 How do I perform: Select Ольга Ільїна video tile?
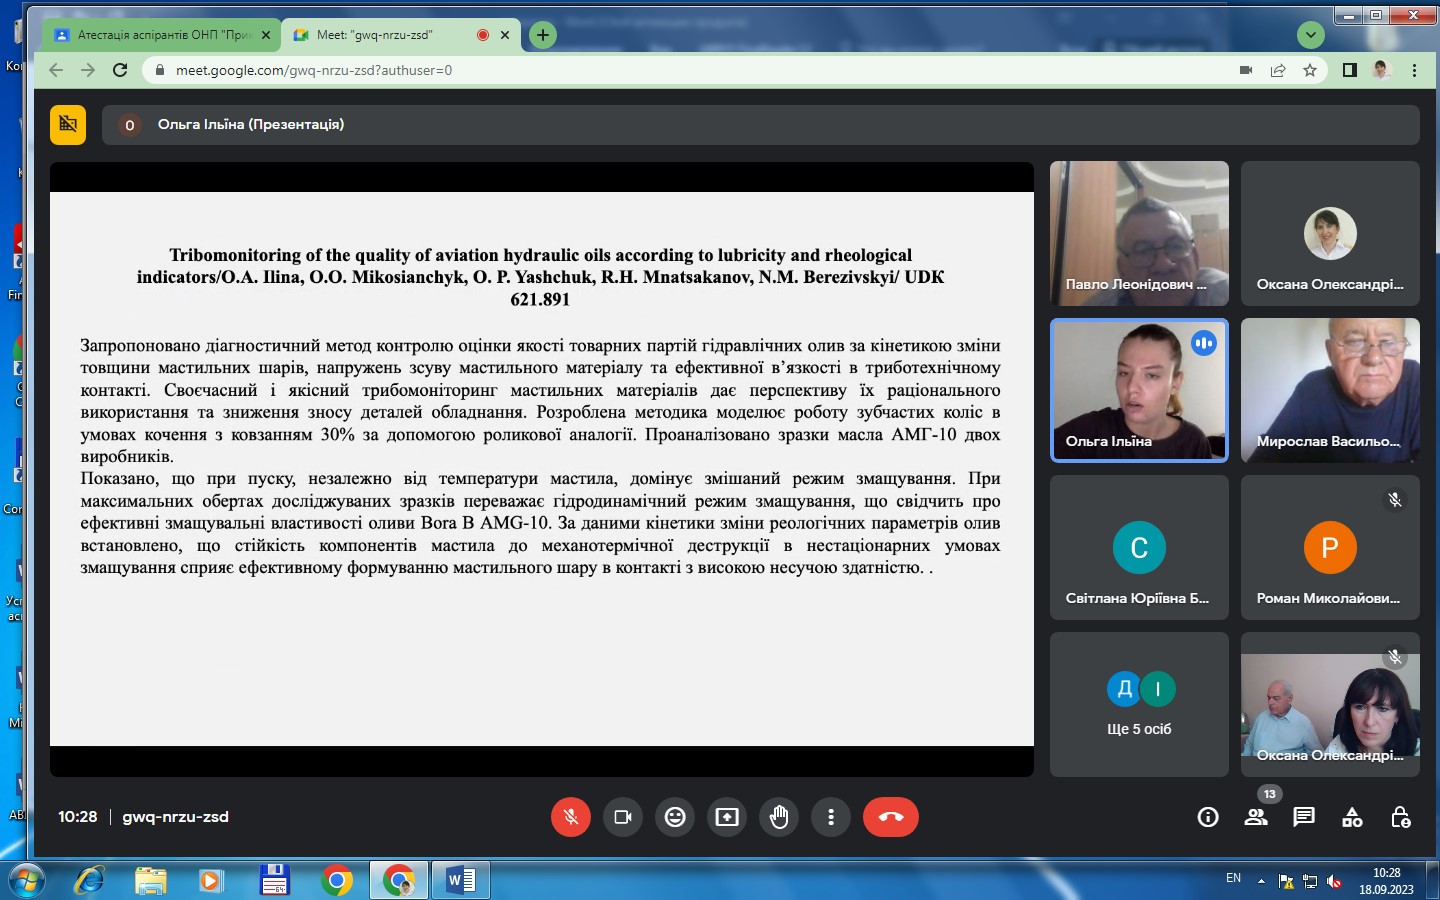pyautogui.click(x=1139, y=390)
